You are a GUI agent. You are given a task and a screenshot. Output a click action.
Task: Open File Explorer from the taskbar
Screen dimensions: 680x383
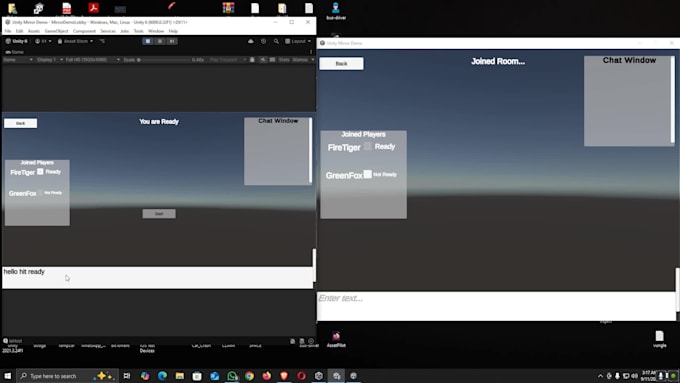180,376
